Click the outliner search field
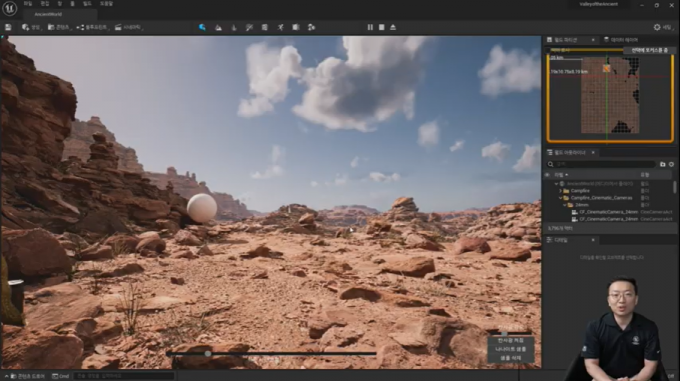 click(601, 164)
